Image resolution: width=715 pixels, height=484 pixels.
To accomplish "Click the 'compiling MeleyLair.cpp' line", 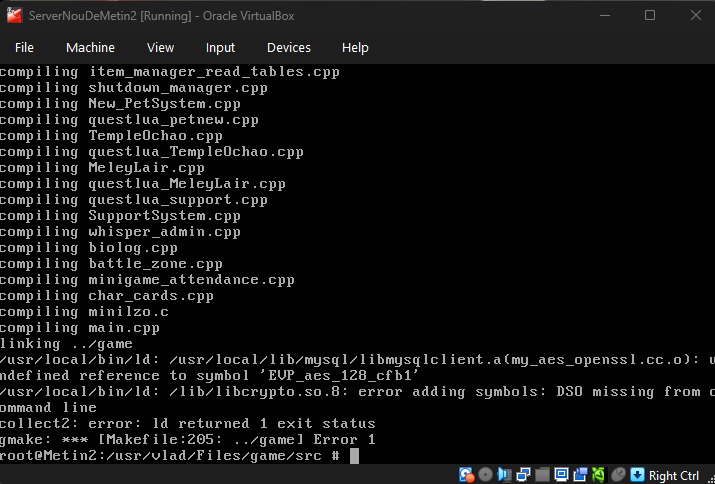I will coord(102,168).
